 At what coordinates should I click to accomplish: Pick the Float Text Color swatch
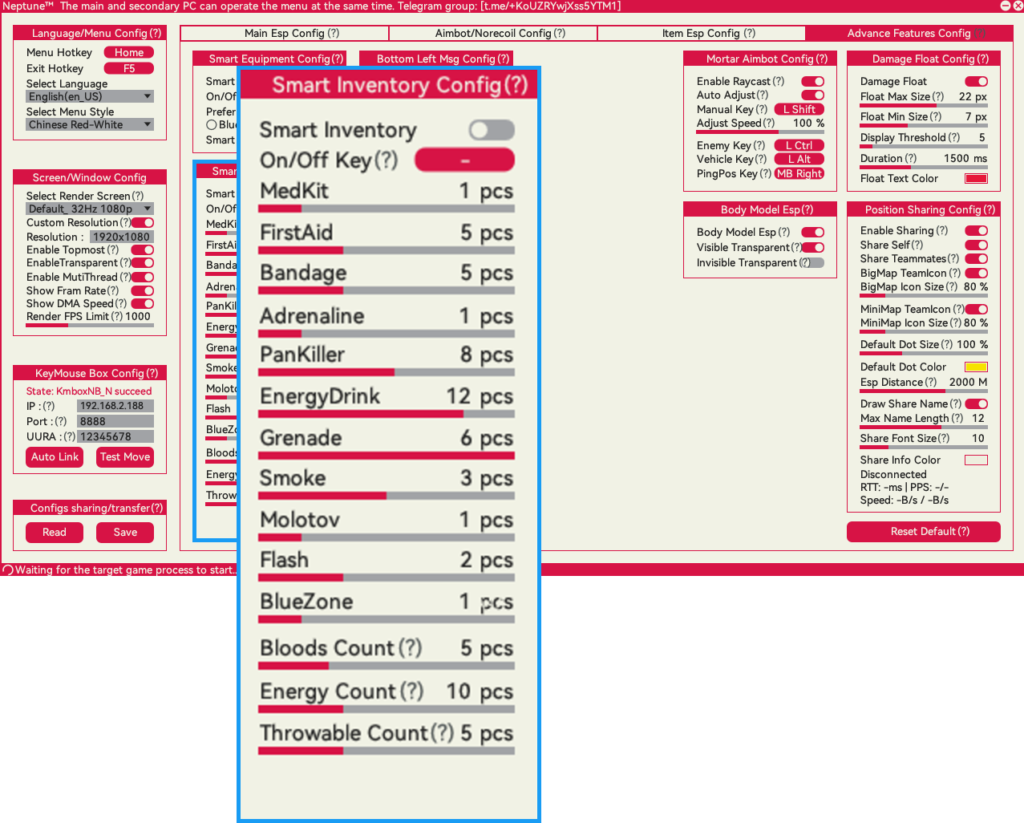(976, 179)
